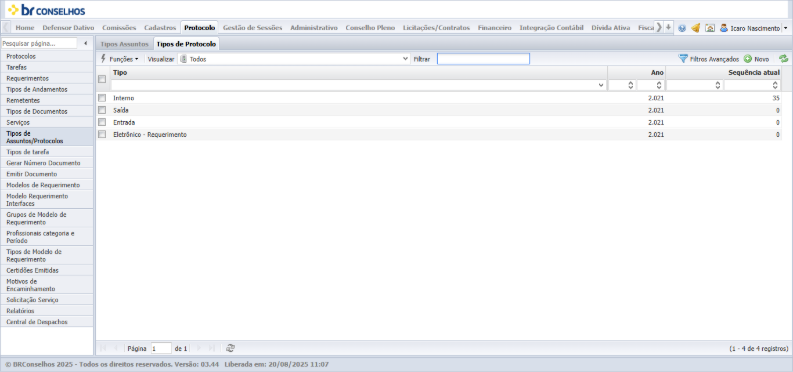This screenshot has width=793, height=372.
Task: Open Gerar Número Documento sidebar item
Action: (47, 163)
